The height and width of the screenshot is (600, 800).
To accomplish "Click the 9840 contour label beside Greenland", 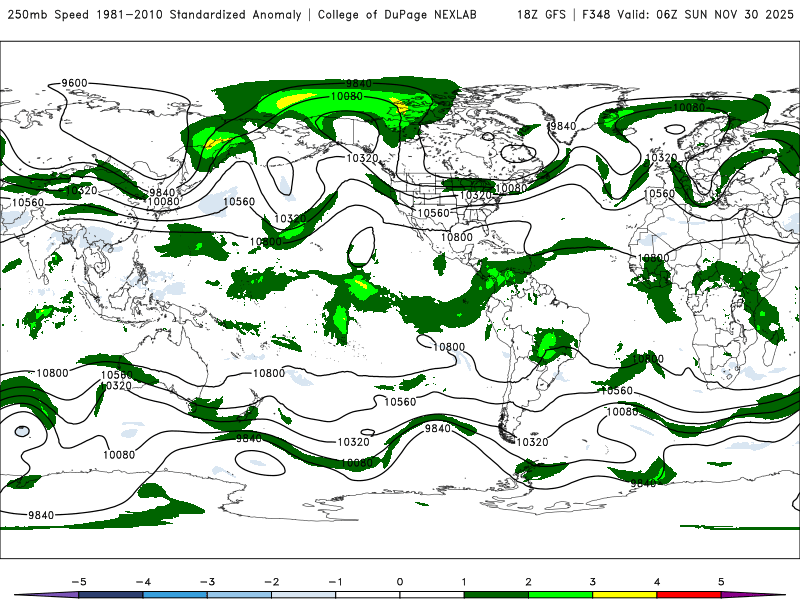I will coord(563,126).
